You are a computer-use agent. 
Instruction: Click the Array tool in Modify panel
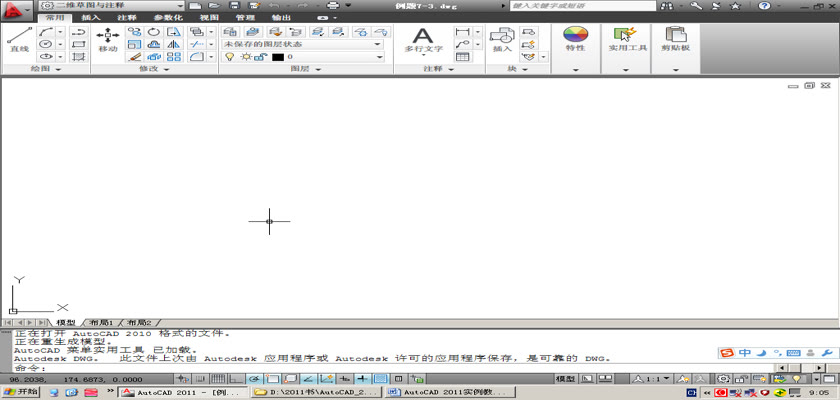click(x=174, y=56)
